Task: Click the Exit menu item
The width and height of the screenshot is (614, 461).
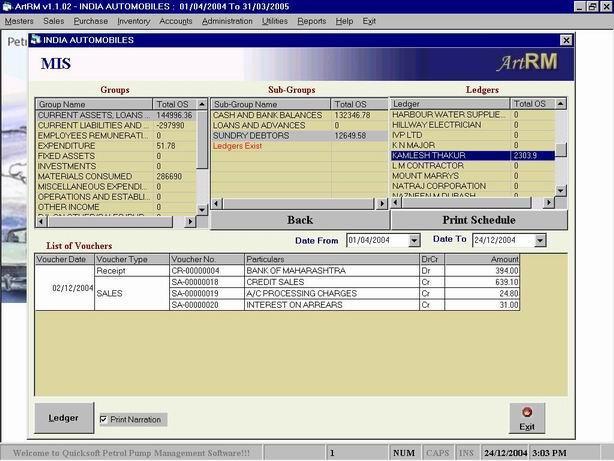Action: pyautogui.click(x=369, y=21)
